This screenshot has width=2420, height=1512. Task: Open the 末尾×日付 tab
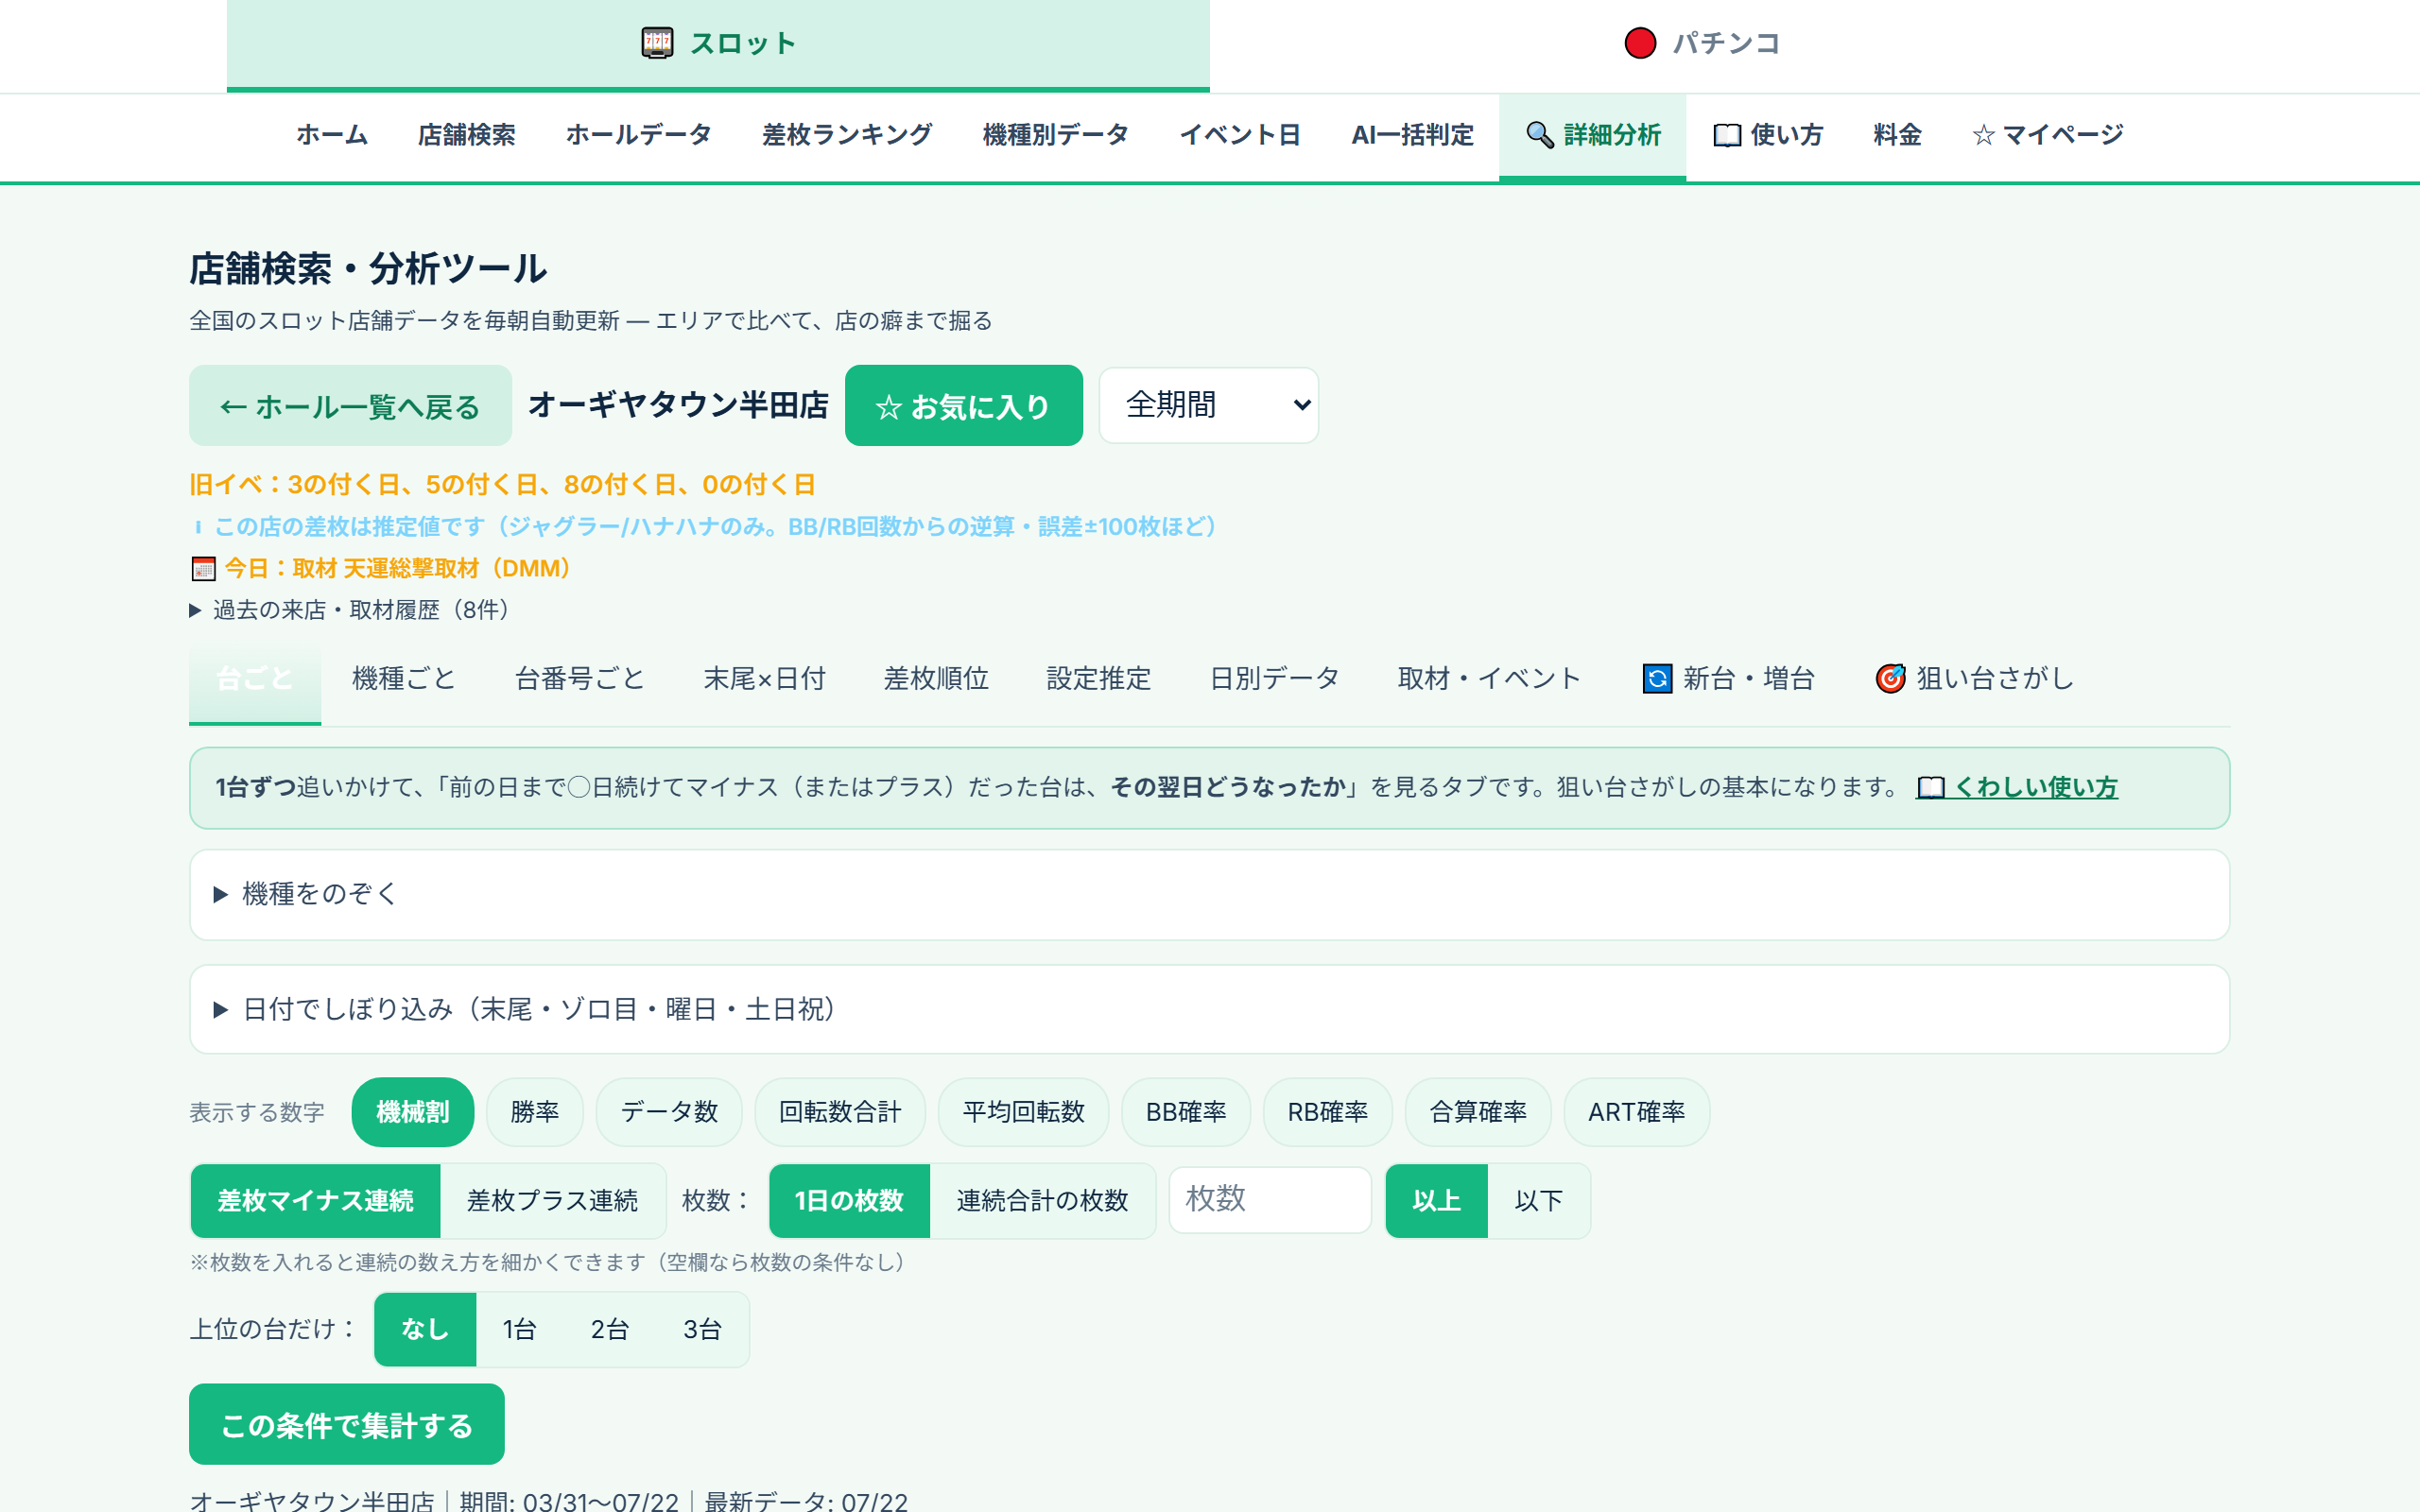(764, 680)
